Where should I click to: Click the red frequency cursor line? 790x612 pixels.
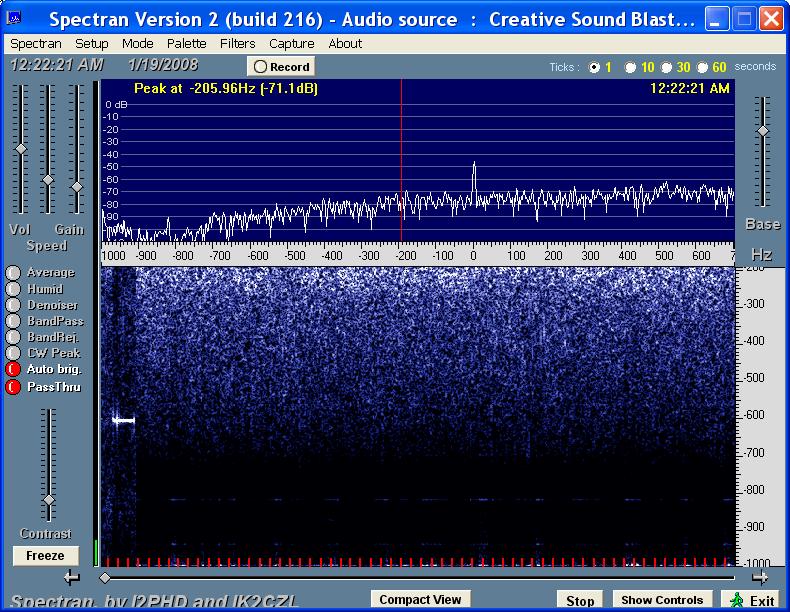tap(401, 160)
